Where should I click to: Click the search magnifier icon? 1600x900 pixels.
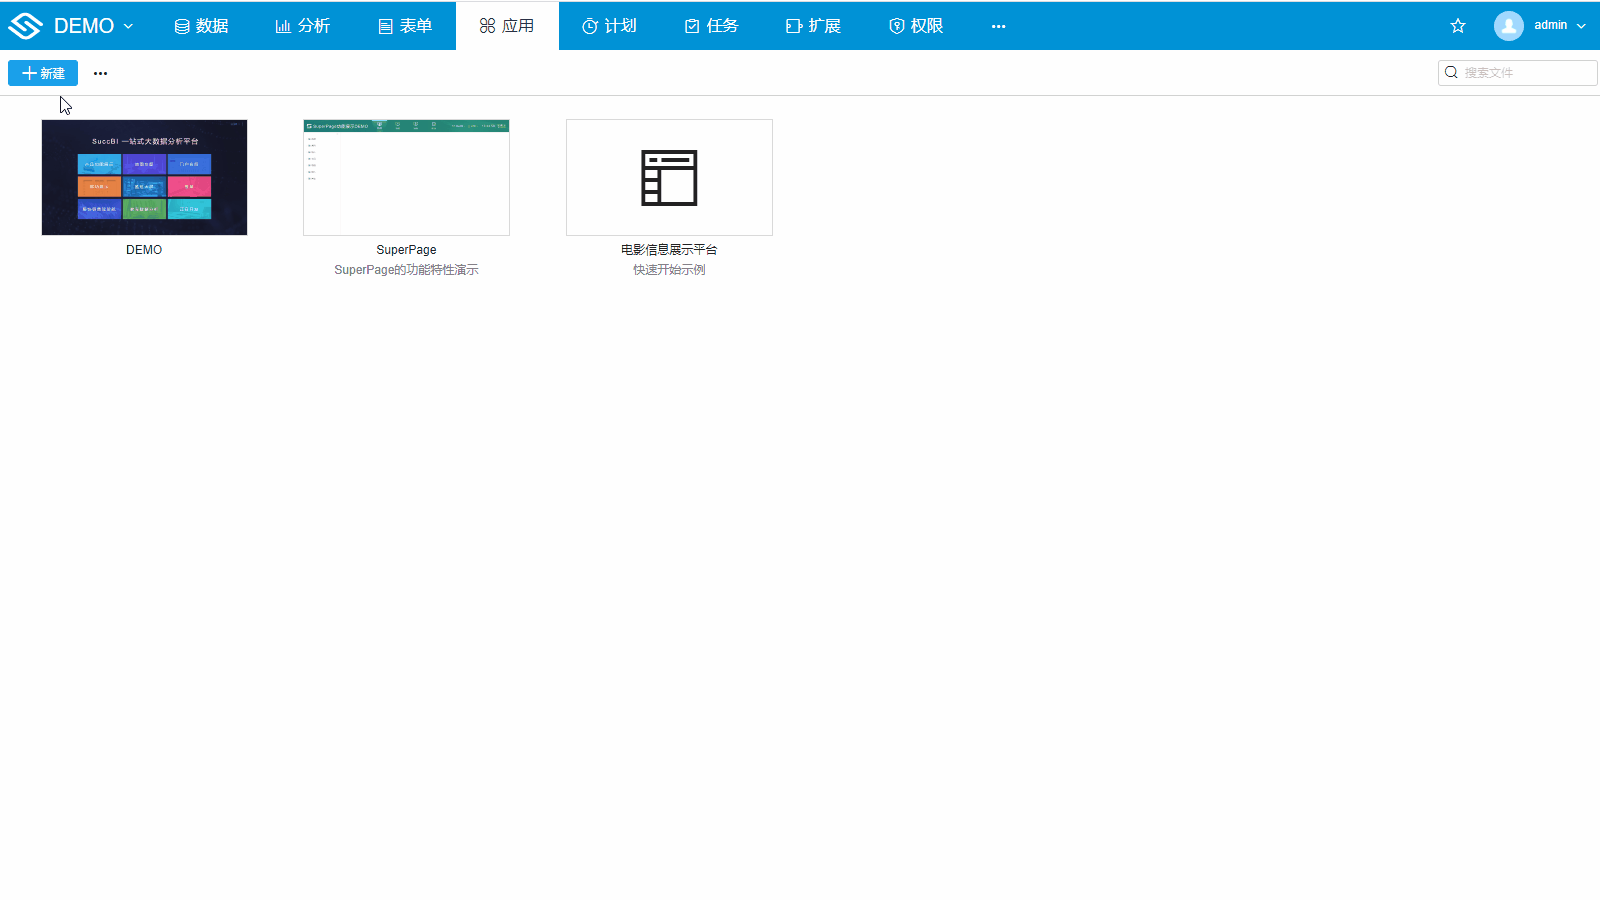pyautogui.click(x=1451, y=72)
